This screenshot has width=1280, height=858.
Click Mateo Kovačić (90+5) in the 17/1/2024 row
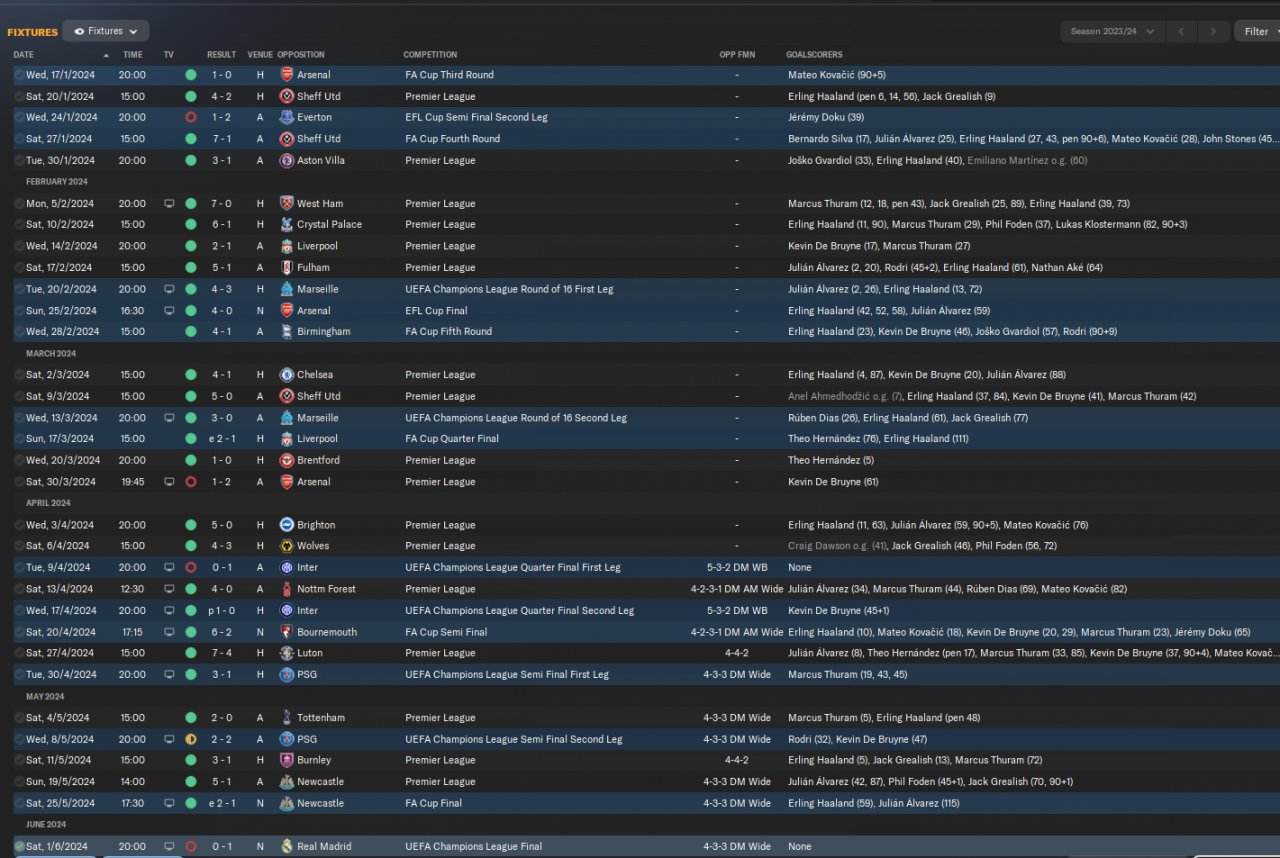click(x=837, y=75)
